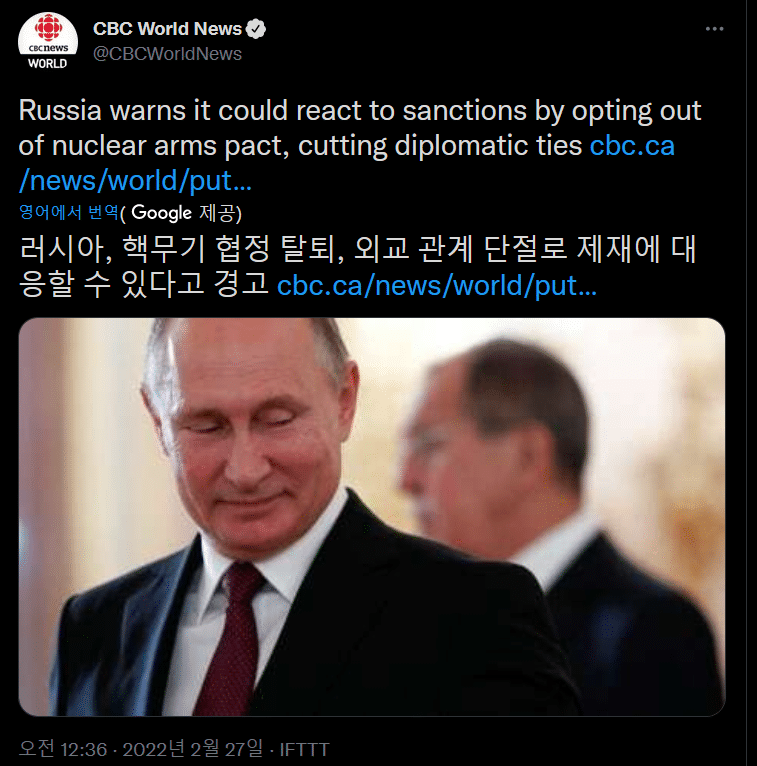Click the 2022년 2월 27일 date
Image resolution: width=757 pixels, height=766 pixels.
[x=192, y=748]
